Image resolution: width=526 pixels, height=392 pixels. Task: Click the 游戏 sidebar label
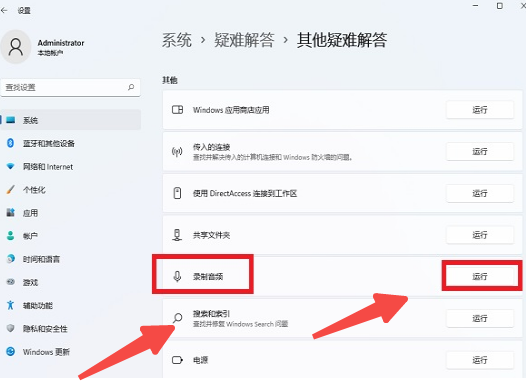point(30,282)
